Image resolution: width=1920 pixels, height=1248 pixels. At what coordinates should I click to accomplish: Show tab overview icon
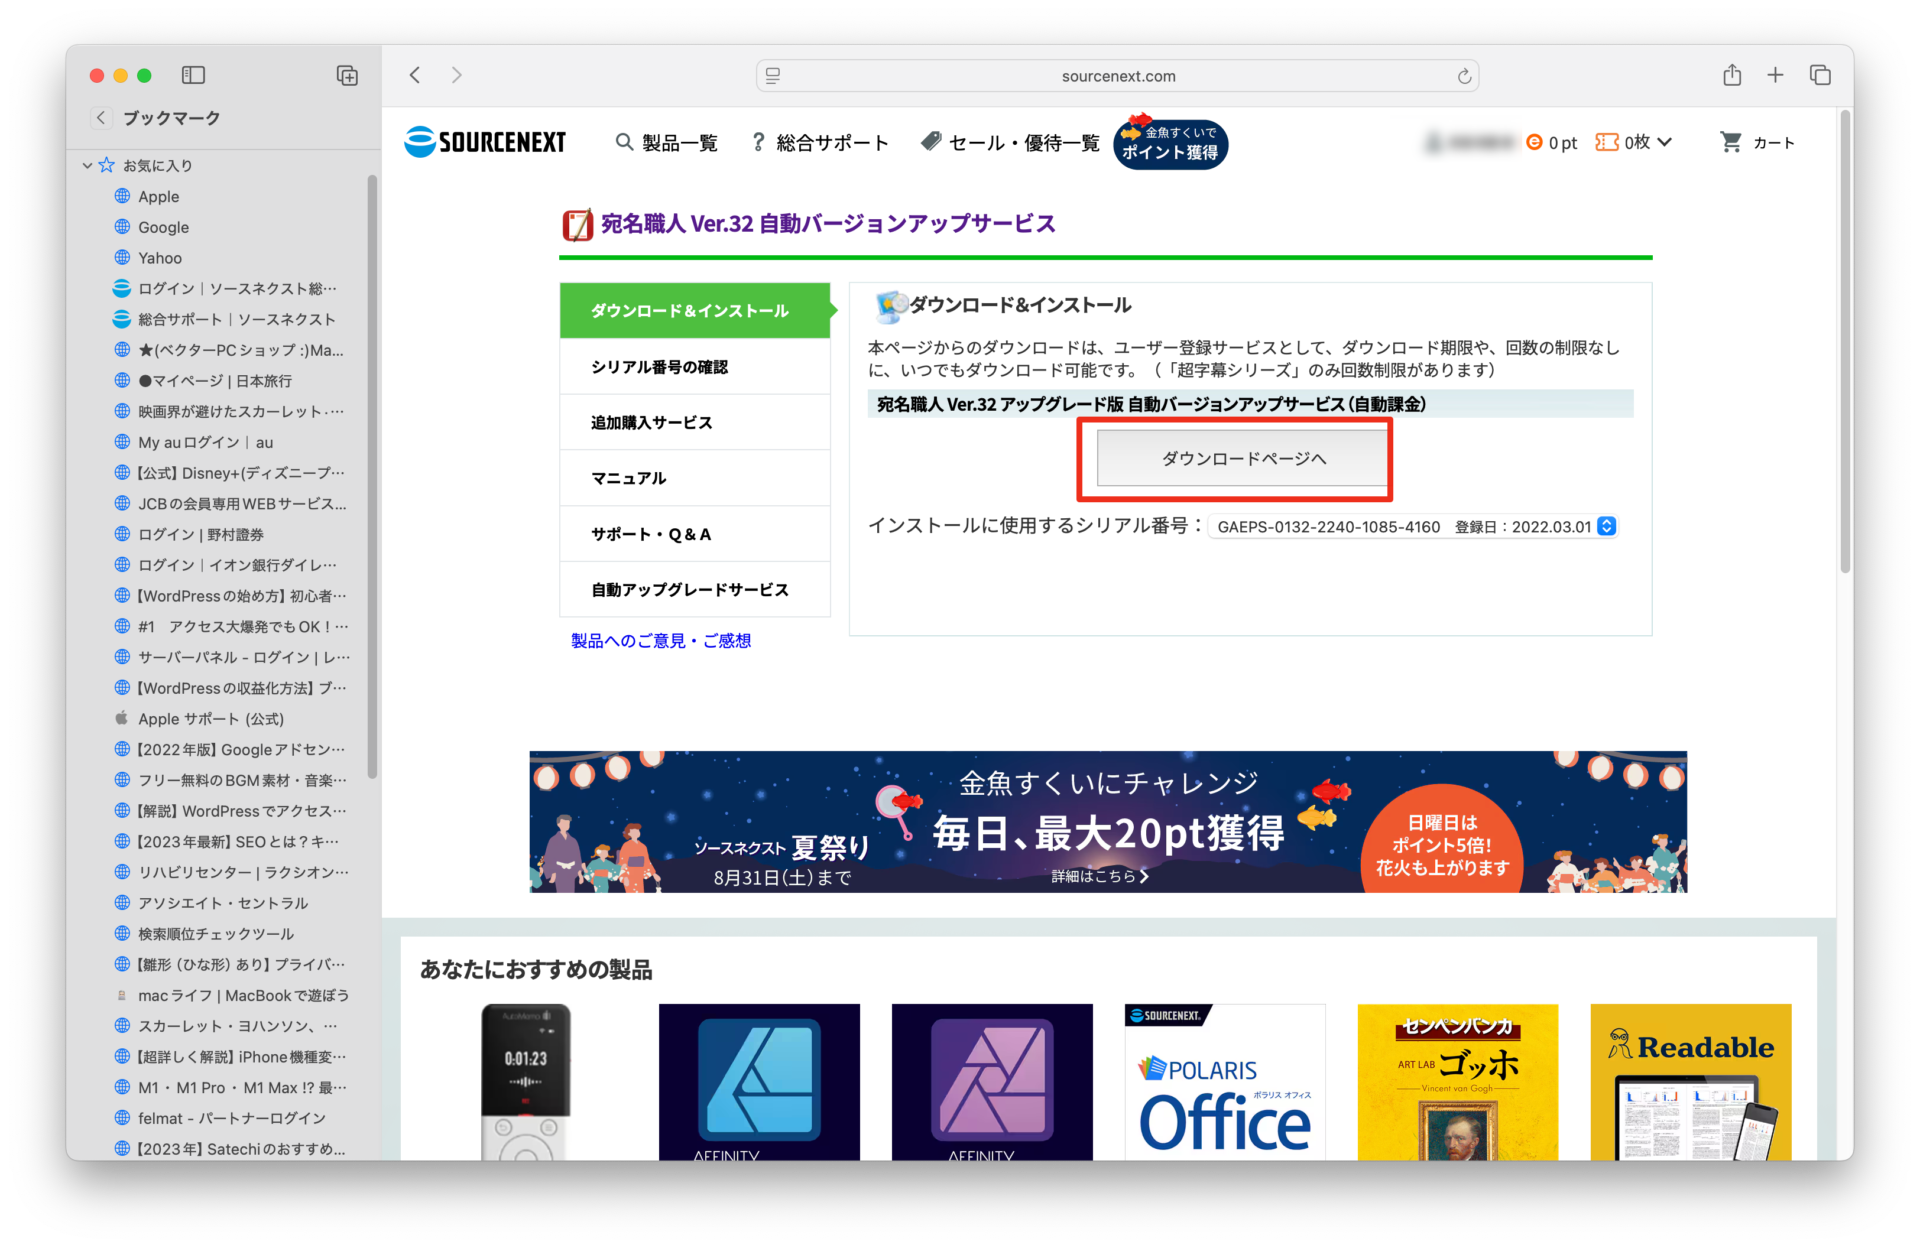click(1820, 75)
